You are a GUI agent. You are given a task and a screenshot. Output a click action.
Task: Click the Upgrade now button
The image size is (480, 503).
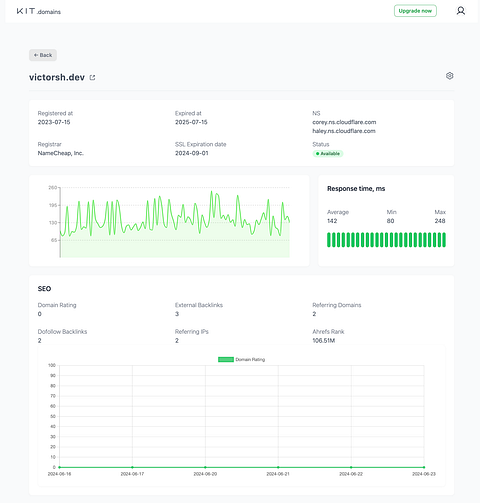pyautogui.click(x=415, y=11)
